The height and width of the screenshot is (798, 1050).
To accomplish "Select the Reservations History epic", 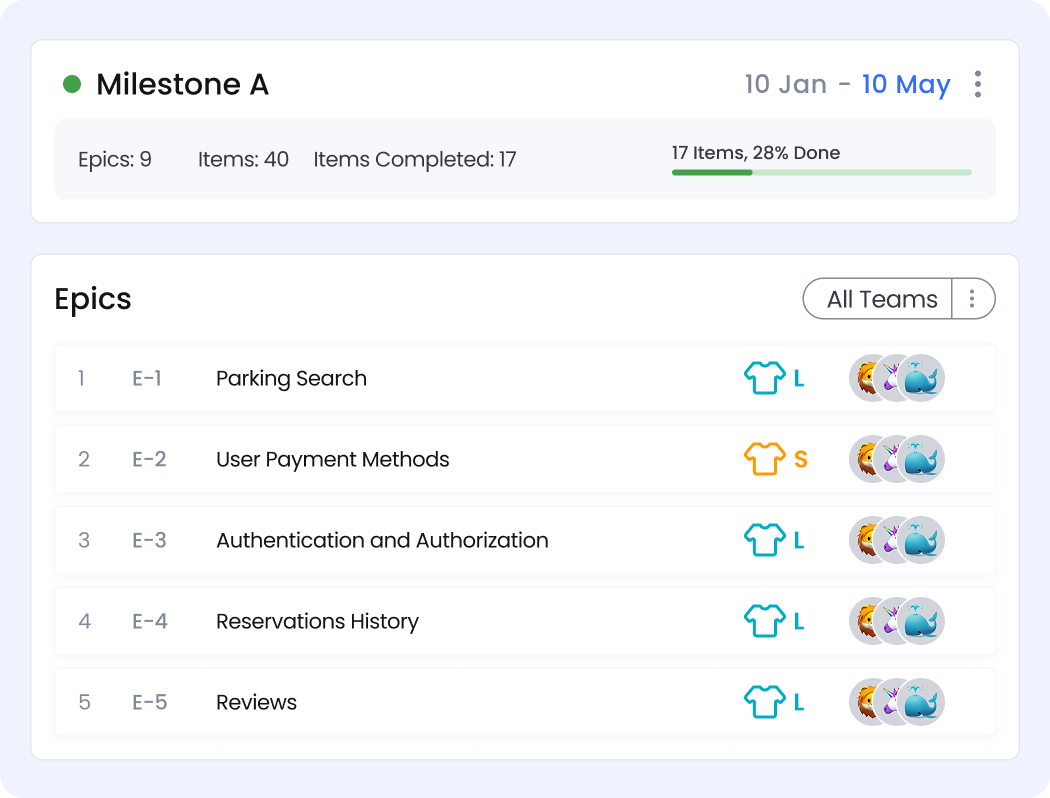I will (x=317, y=621).
